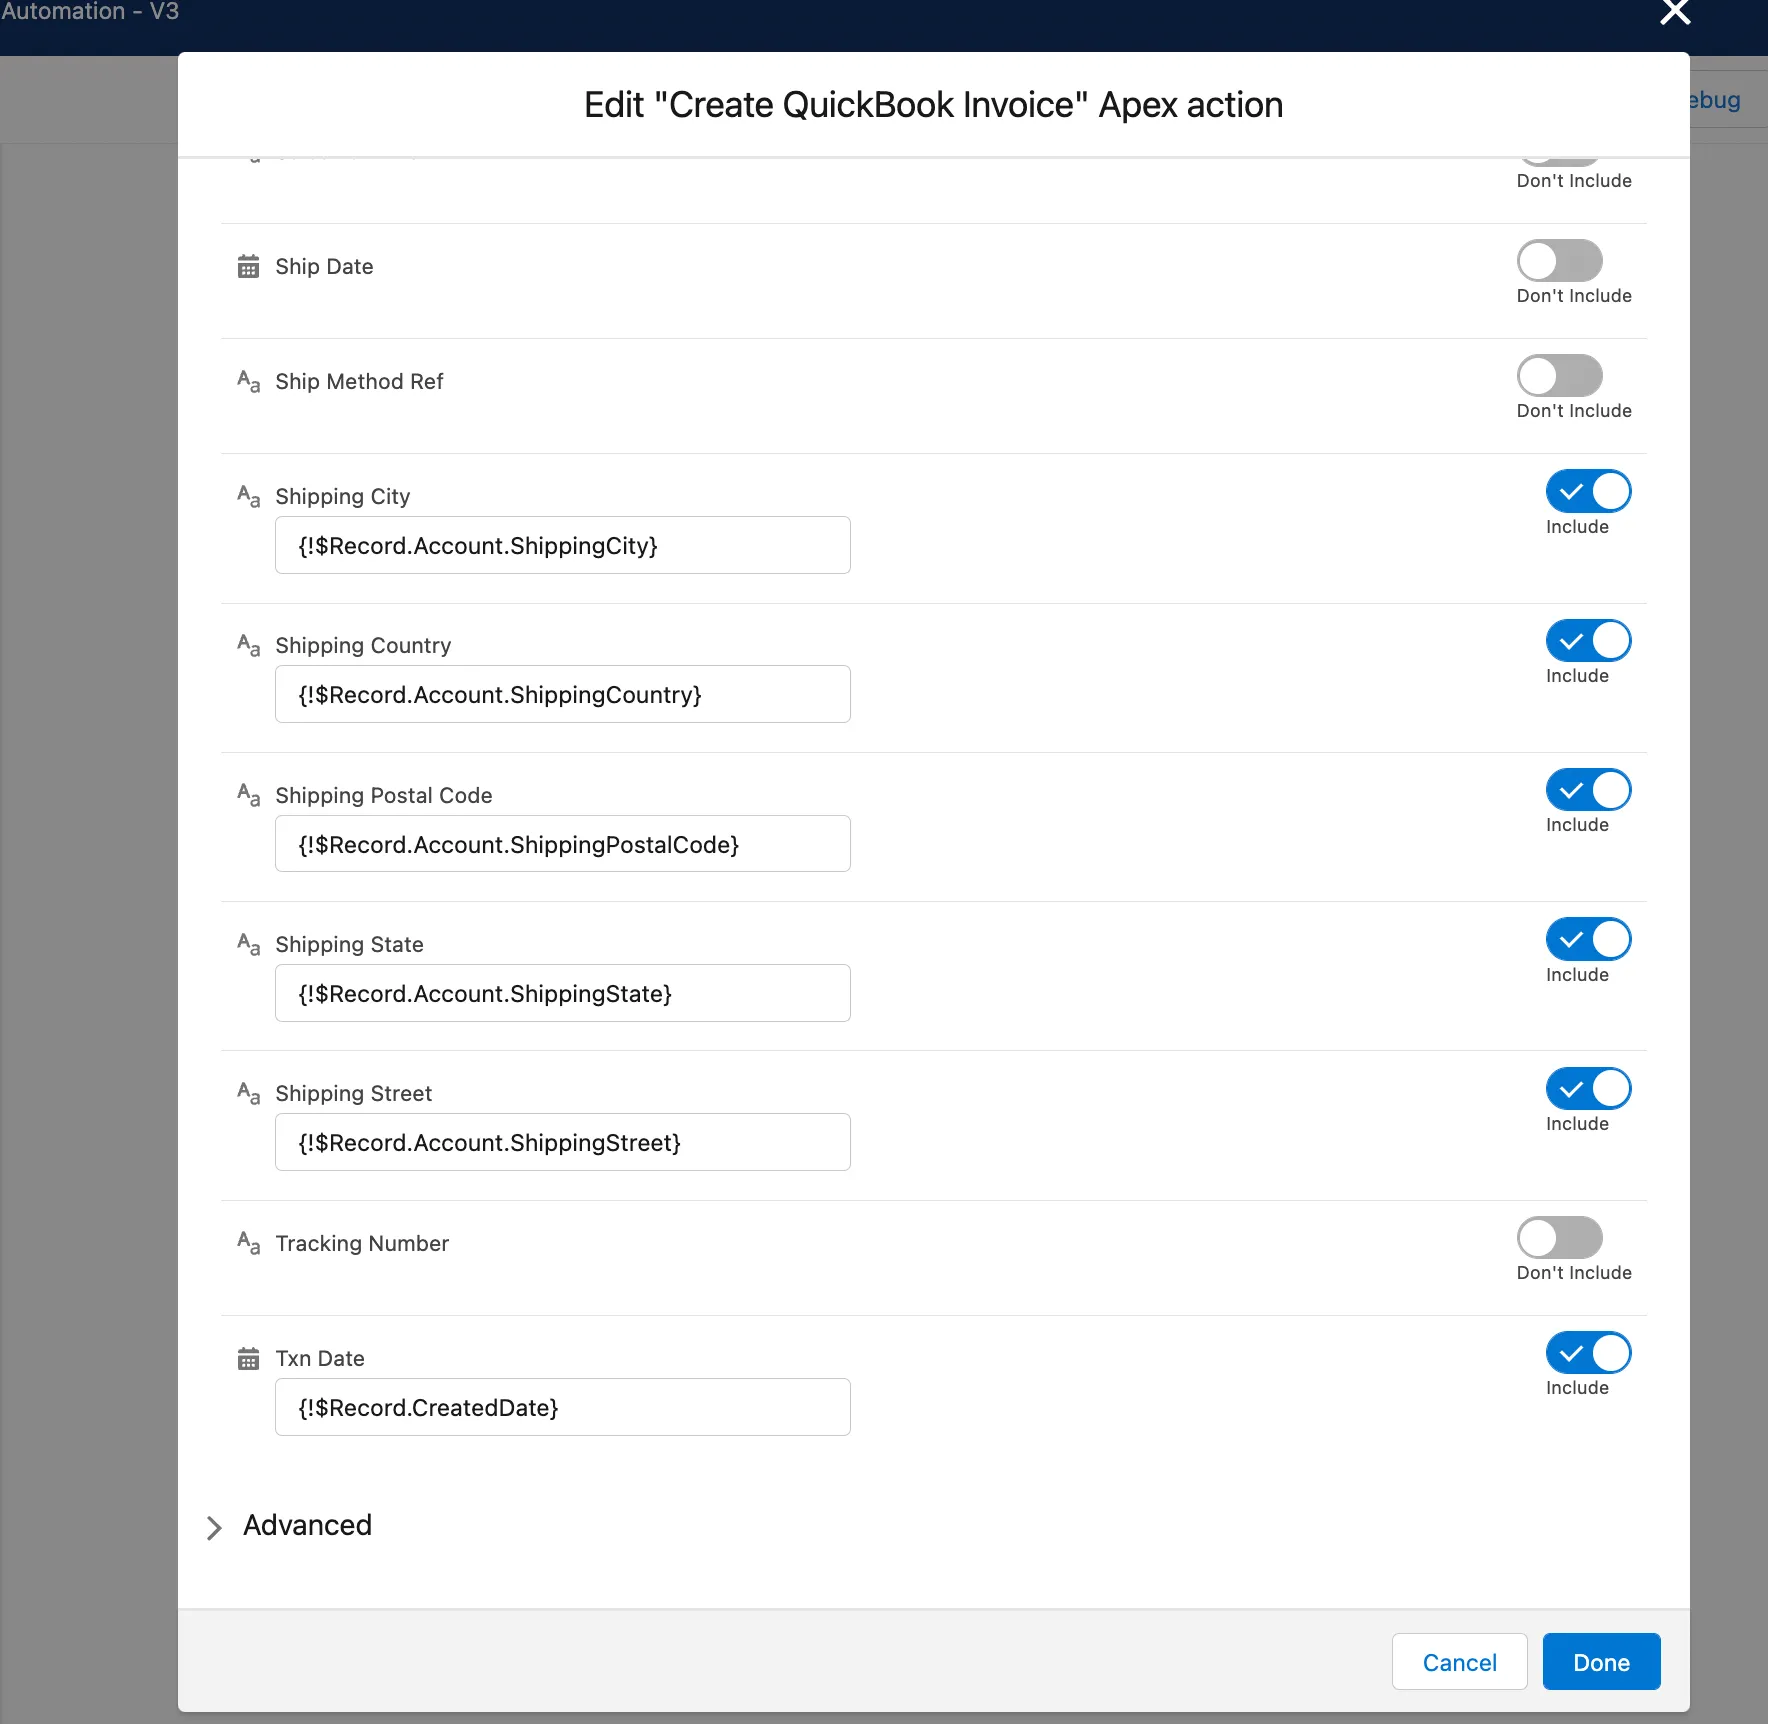1768x1724 pixels.
Task: Close the dialog with the X icon
Action: 1675,13
